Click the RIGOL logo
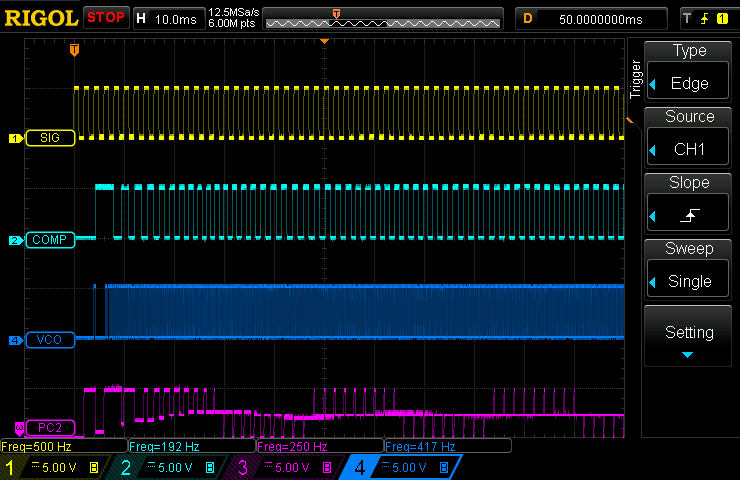This screenshot has width=740, height=480. [40, 17]
